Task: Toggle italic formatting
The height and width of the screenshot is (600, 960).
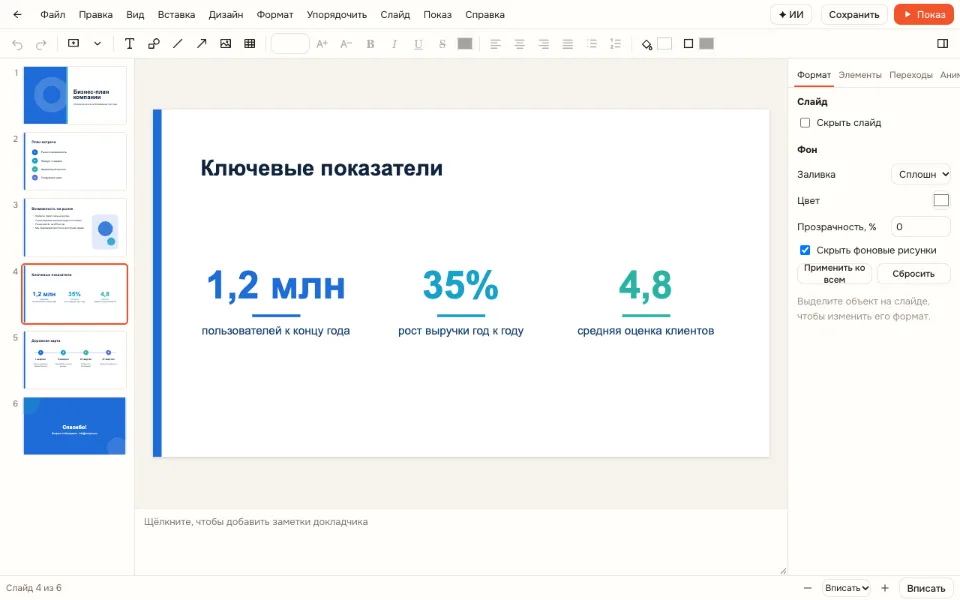Action: (x=394, y=44)
